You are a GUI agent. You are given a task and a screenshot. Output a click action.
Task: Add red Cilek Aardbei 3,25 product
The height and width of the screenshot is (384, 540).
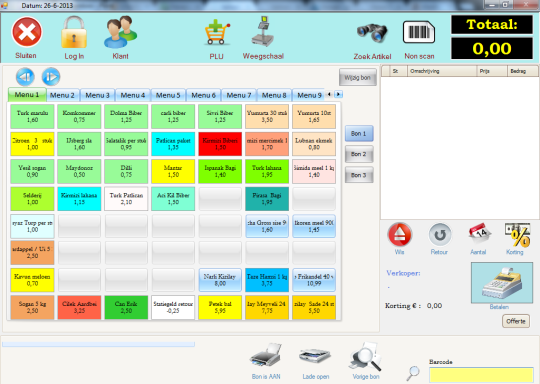tap(79, 308)
